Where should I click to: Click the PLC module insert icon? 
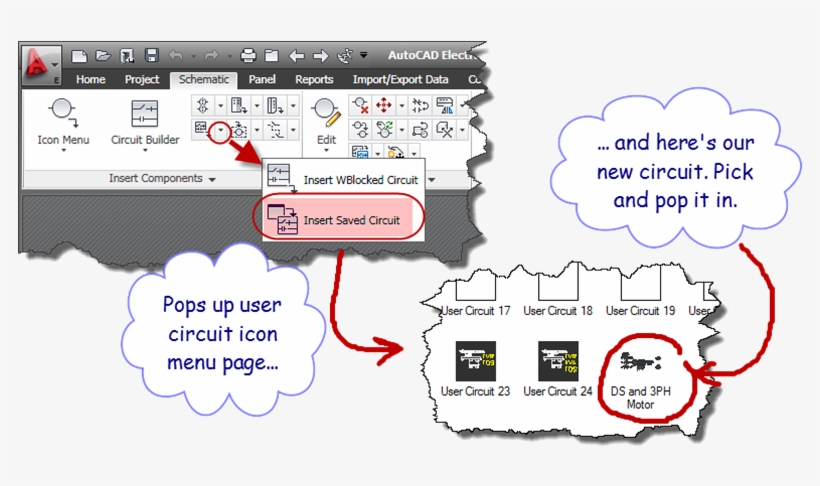click(239, 106)
